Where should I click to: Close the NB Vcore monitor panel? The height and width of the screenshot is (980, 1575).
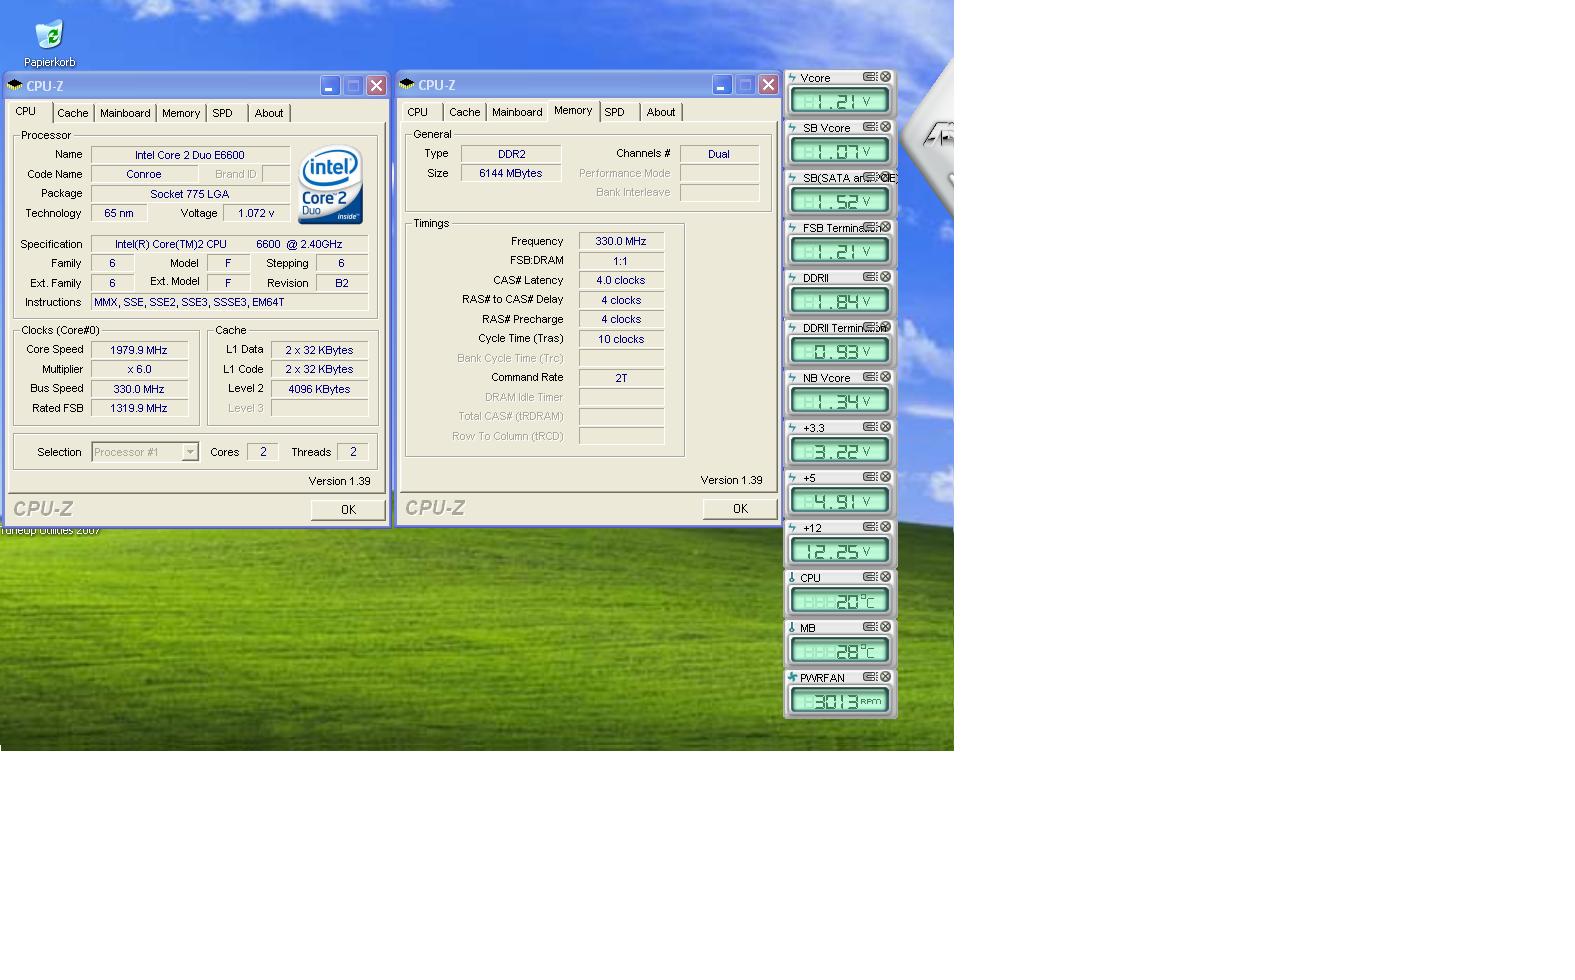885,377
